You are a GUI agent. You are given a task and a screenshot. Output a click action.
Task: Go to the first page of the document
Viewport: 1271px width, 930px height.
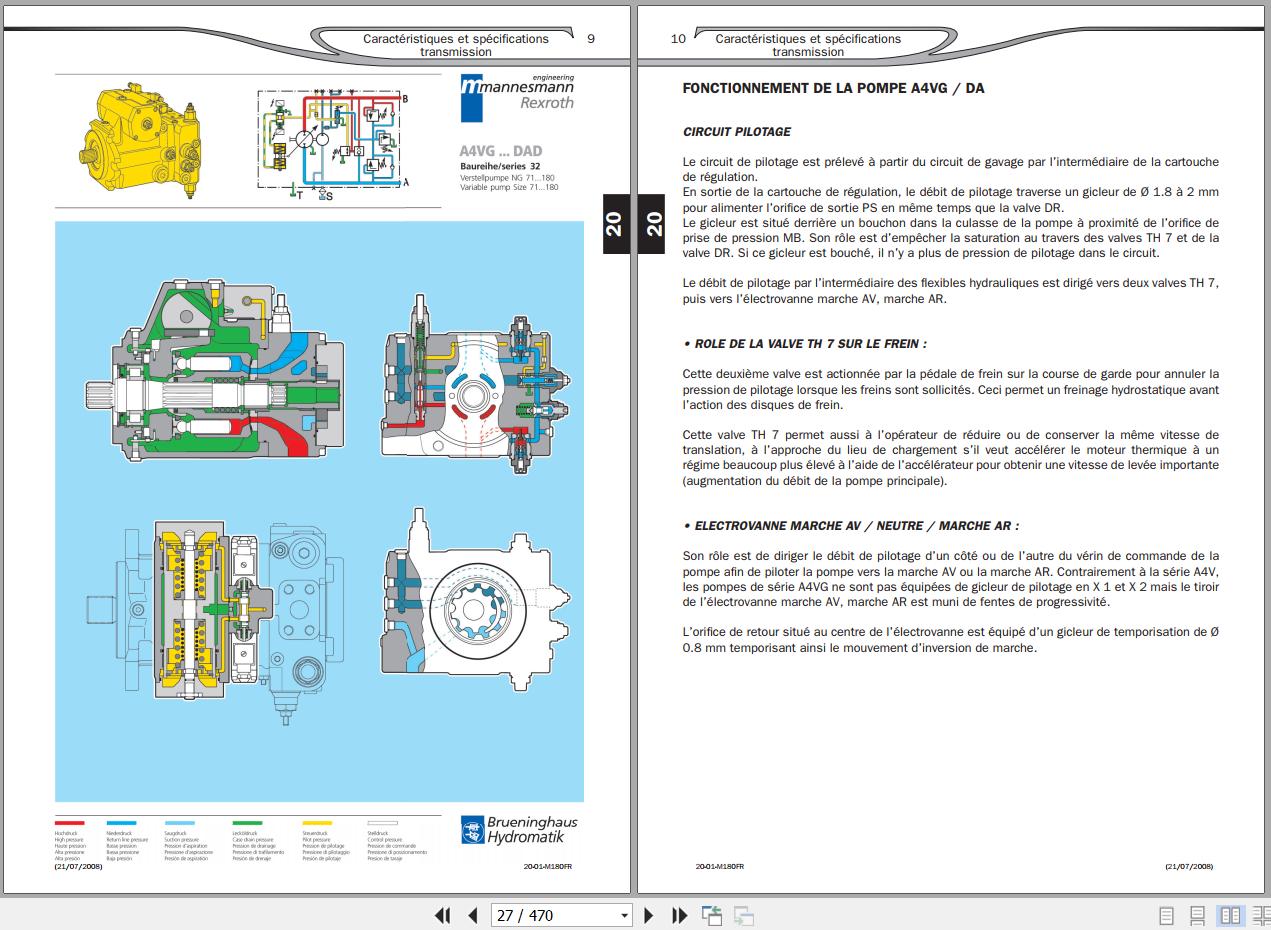click(442, 915)
